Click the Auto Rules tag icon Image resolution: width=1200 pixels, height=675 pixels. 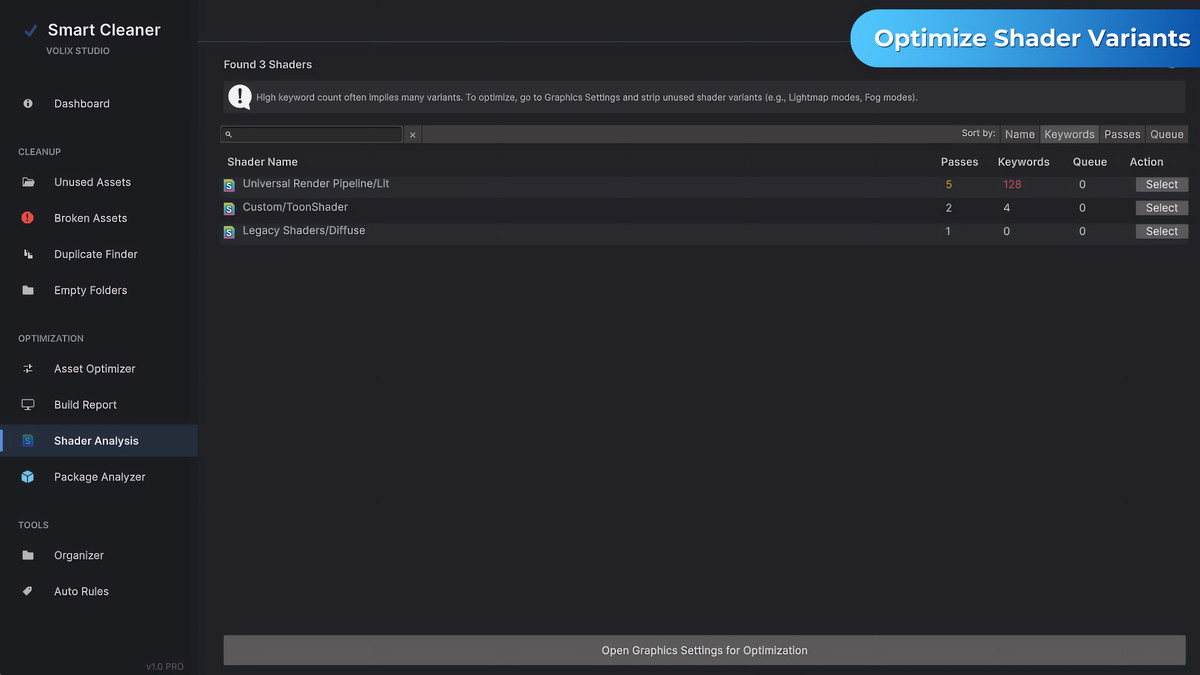click(29, 591)
